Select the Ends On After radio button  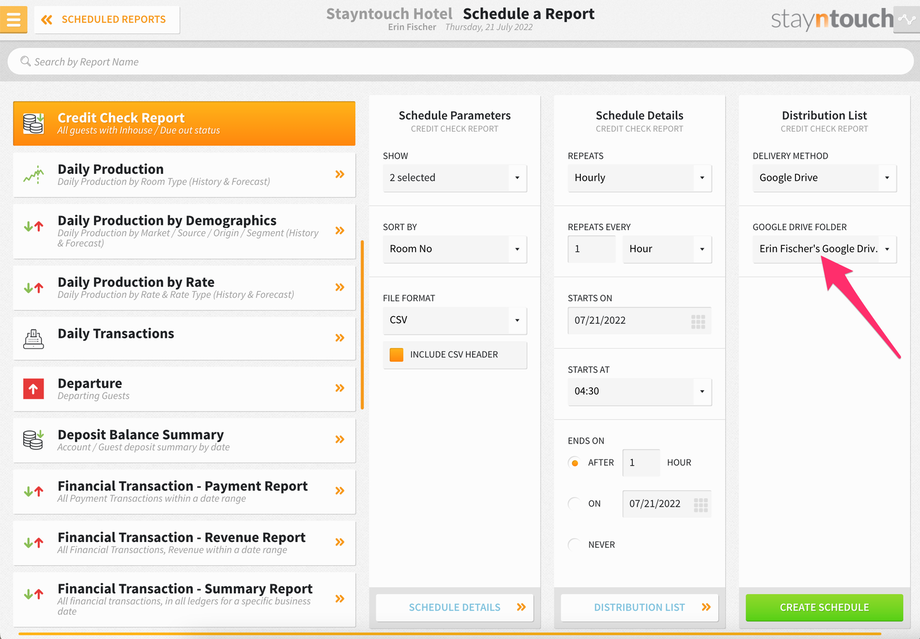pos(574,462)
